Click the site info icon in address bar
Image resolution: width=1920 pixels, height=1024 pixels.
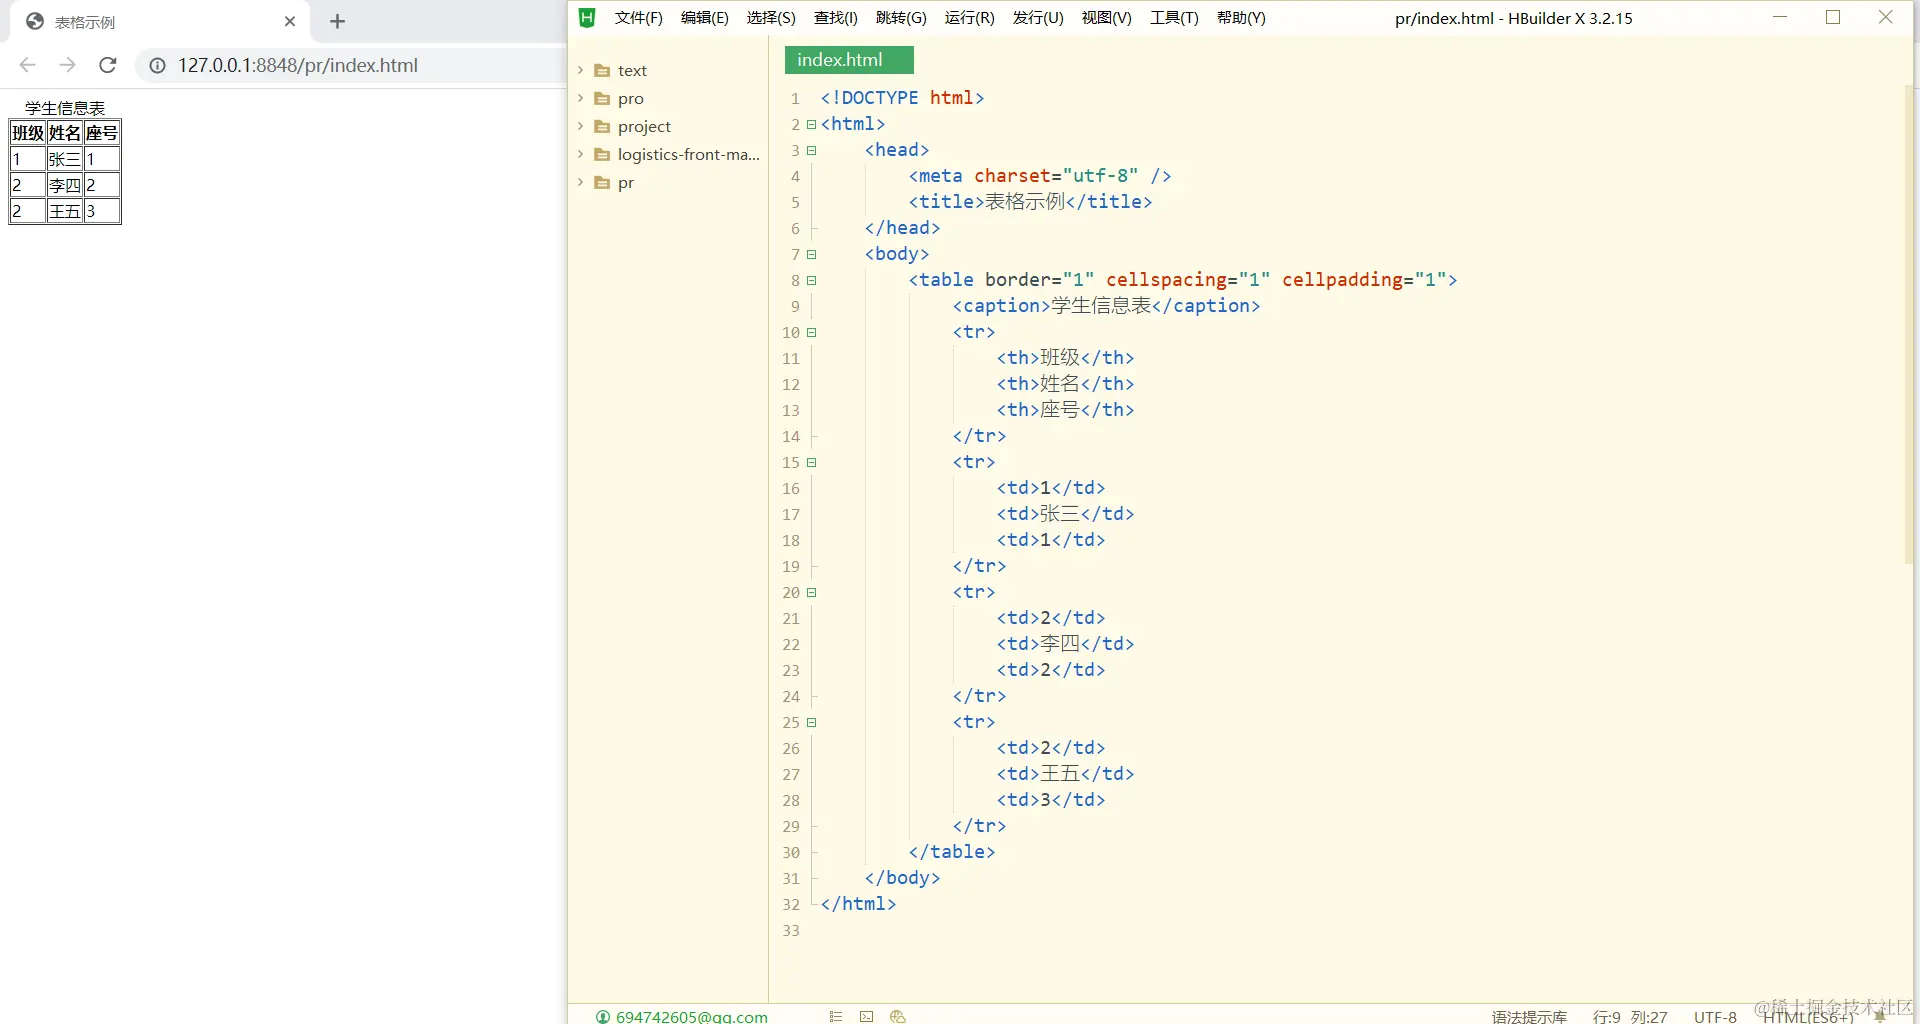[x=157, y=65]
